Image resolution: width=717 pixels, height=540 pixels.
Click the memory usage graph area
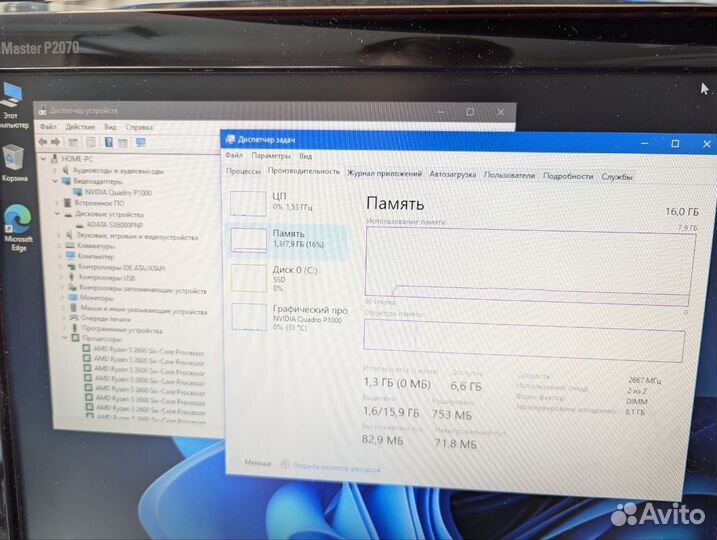point(530,265)
